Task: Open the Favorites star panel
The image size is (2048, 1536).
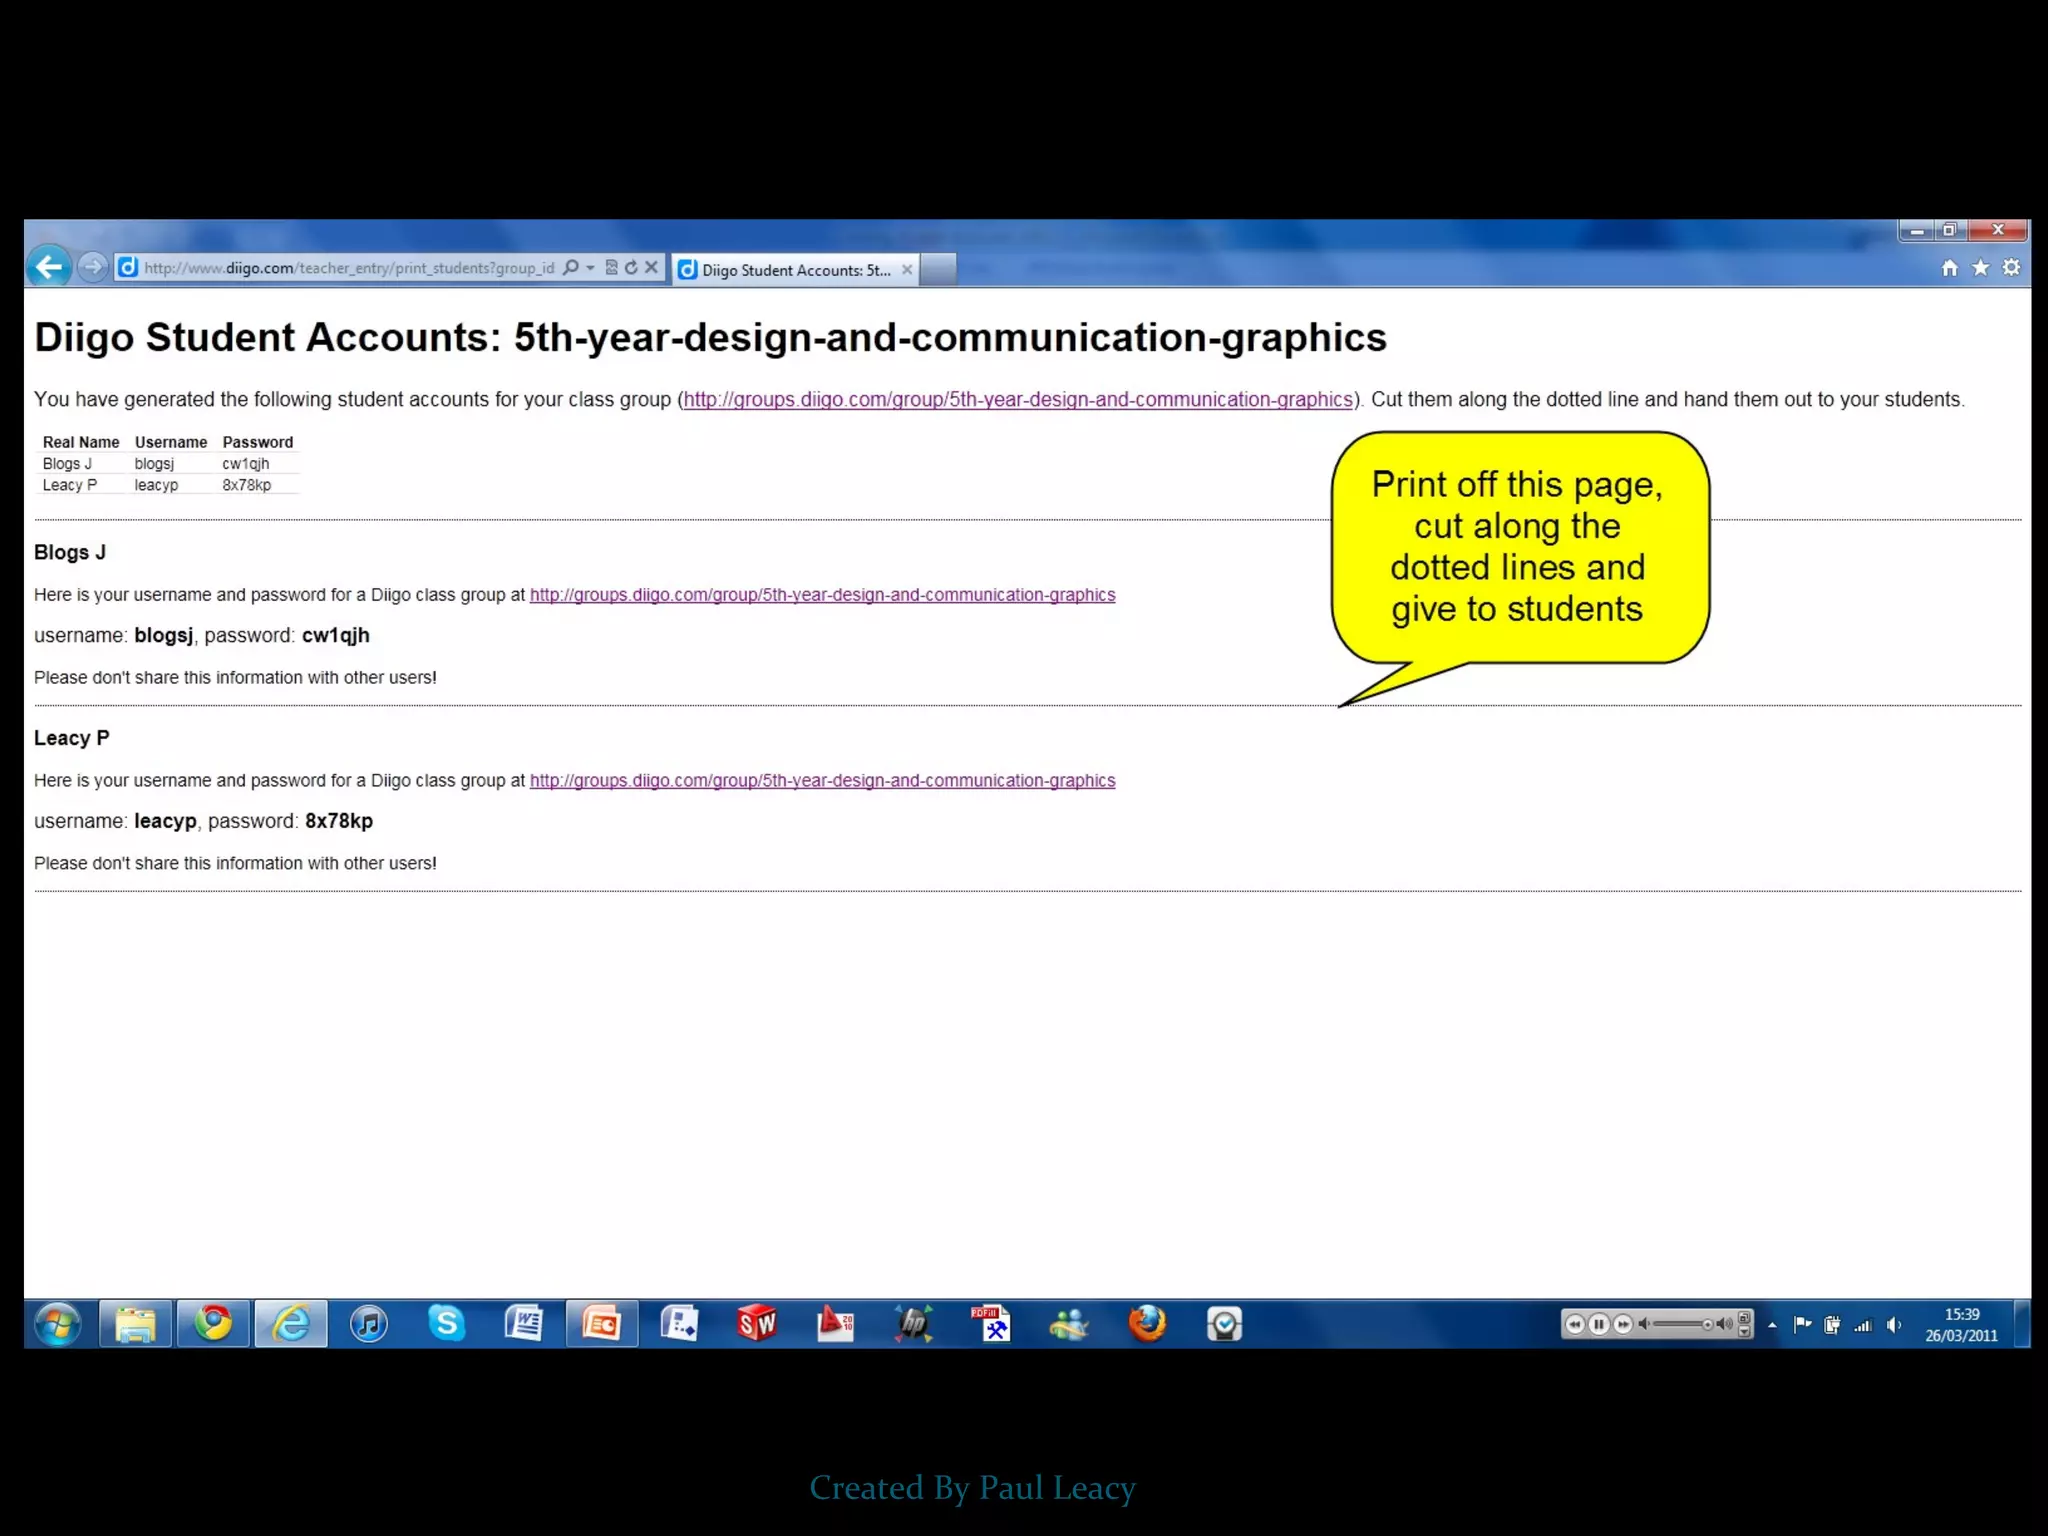Action: click(x=1981, y=268)
